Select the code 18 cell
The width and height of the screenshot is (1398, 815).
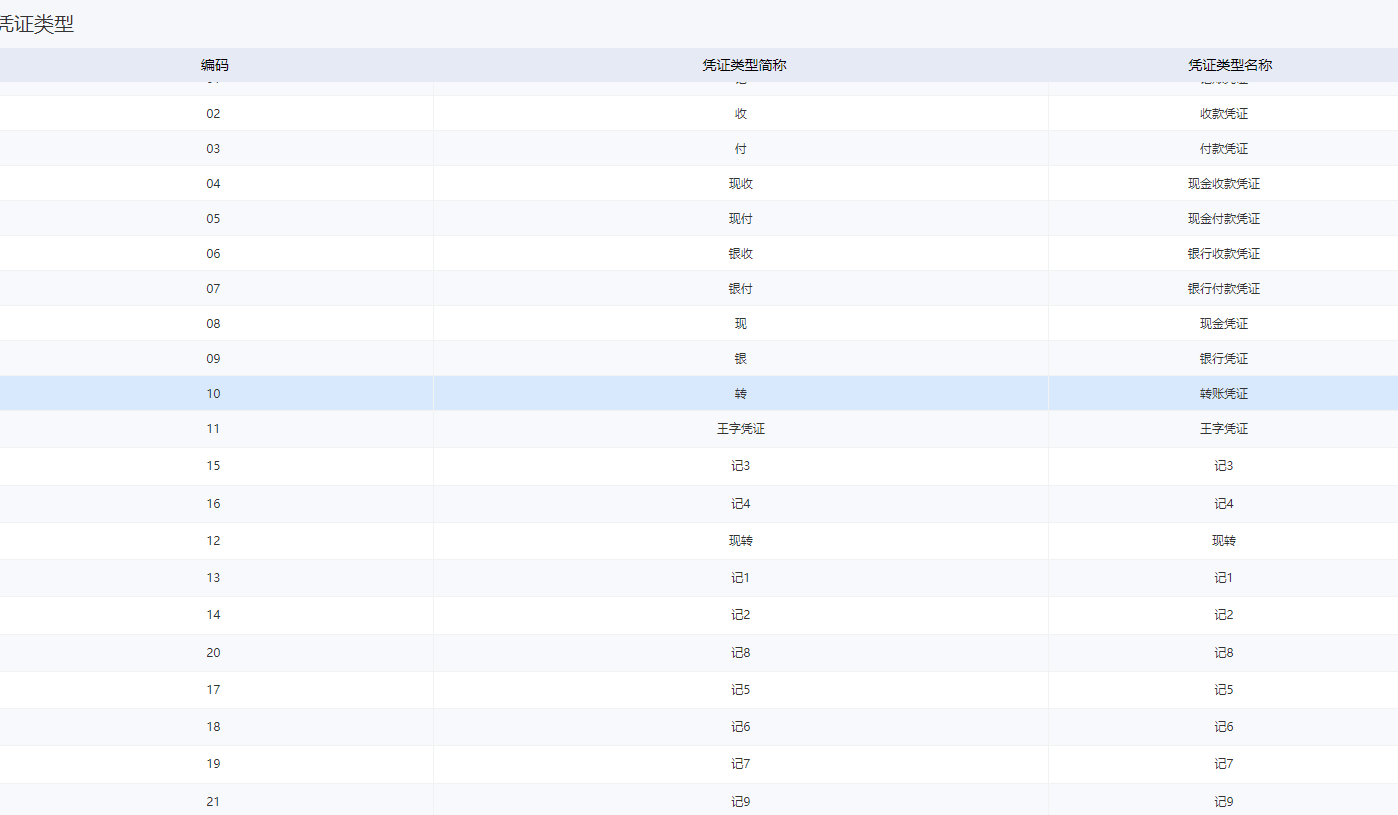(214, 727)
